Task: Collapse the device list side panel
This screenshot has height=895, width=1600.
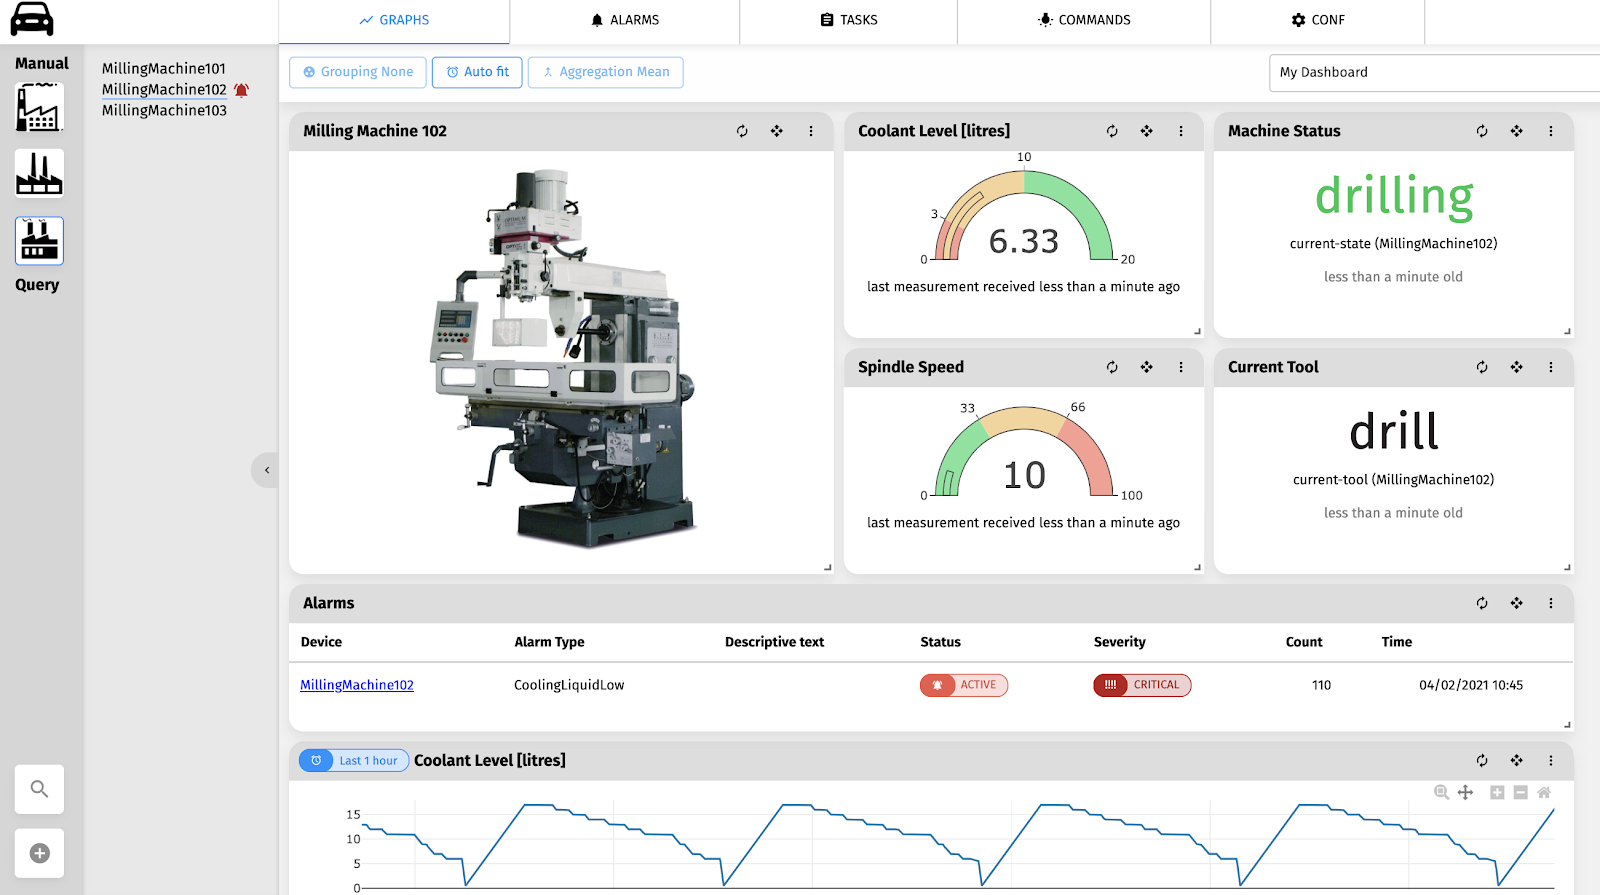Action: pos(266,470)
